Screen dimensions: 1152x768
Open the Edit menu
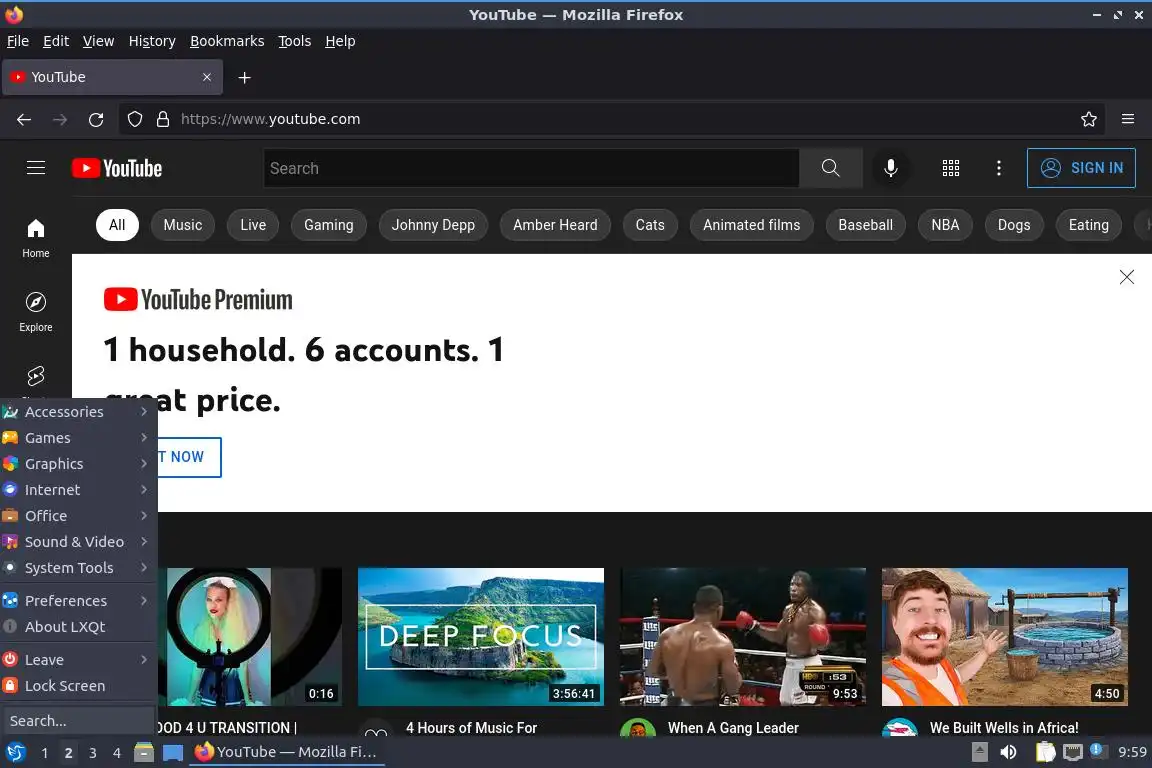(56, 41)
